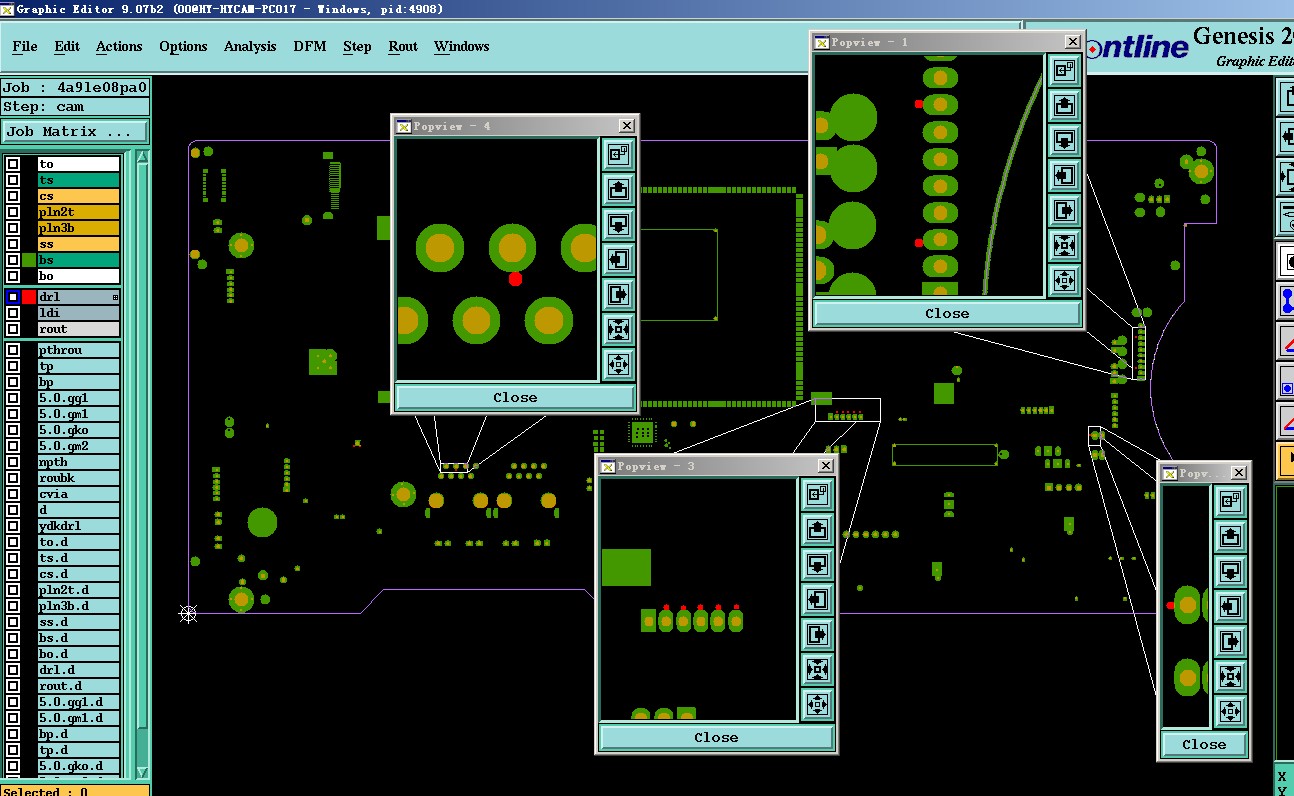Toggle the 'to' layer checkbox
The width and height of the screenshot is (1294, 796).
click(x=13, y=164)
